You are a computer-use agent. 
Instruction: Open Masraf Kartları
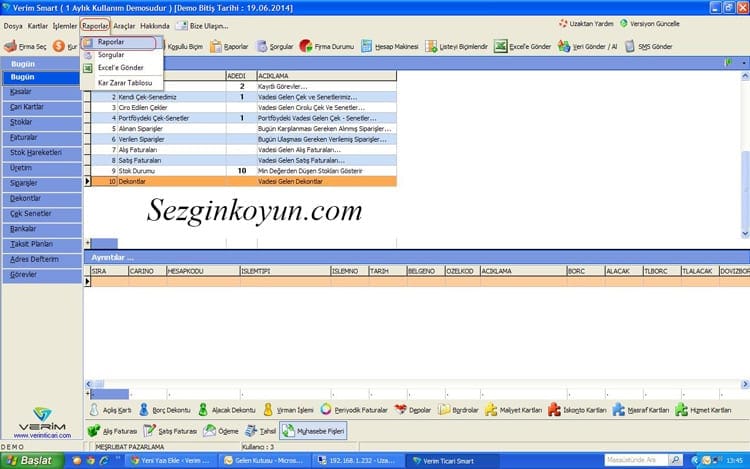click(642, 410)
